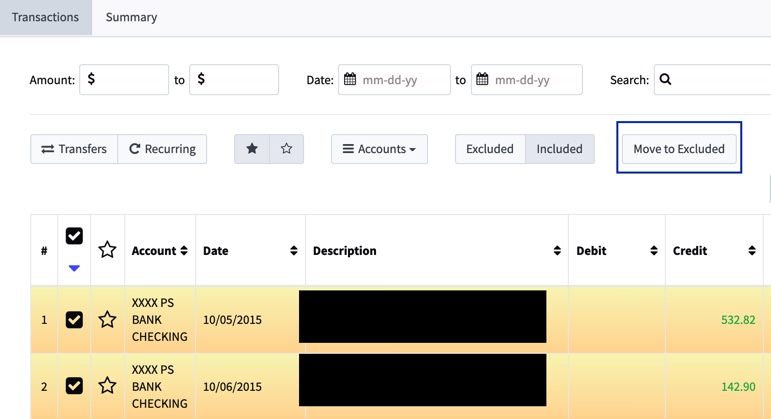Click the Move to Excluded button
This screenshot has width=771, height=419.
pos(679,149)
